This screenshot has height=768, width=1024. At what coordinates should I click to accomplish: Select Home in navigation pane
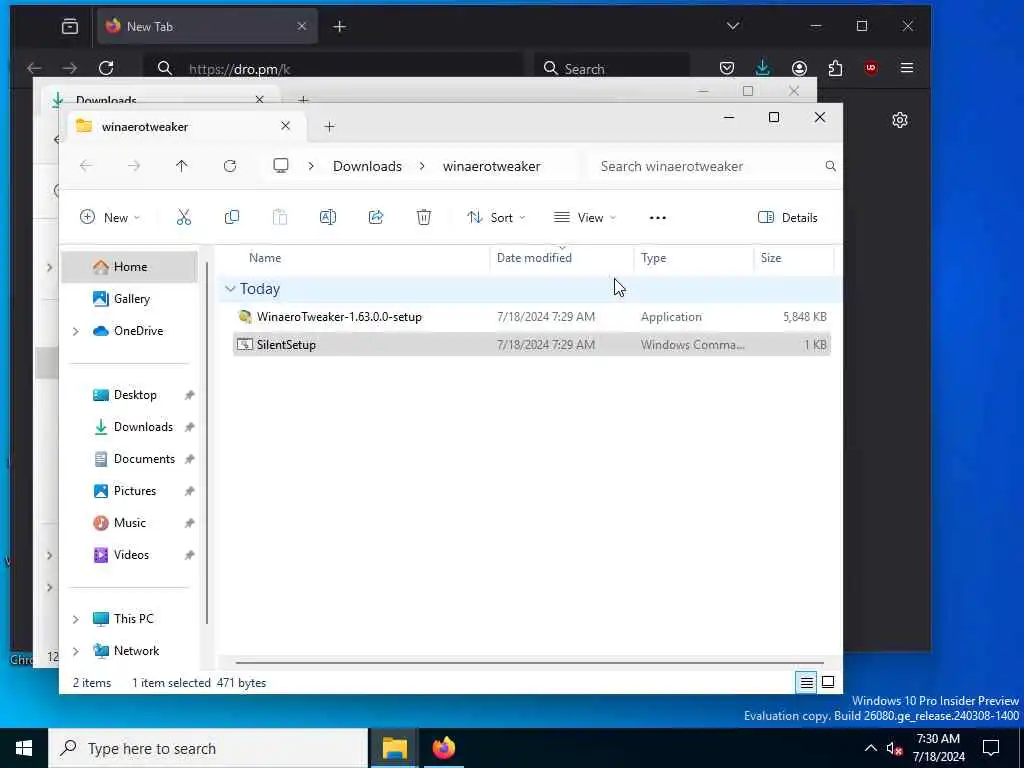click(x=129, y=266)
